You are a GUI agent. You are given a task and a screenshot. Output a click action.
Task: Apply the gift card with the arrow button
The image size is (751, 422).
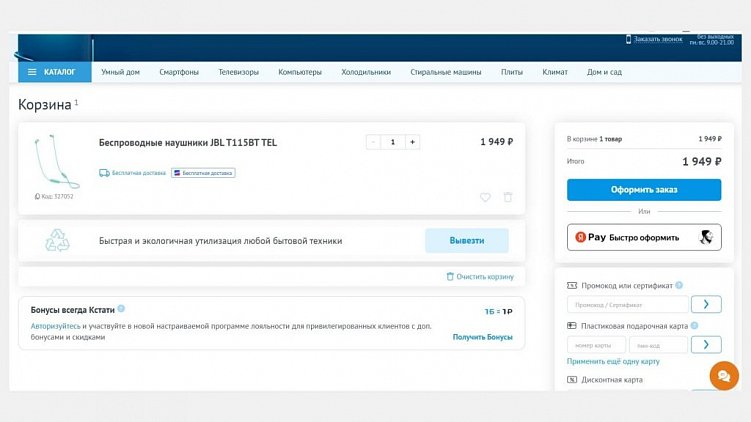(706, 345)
